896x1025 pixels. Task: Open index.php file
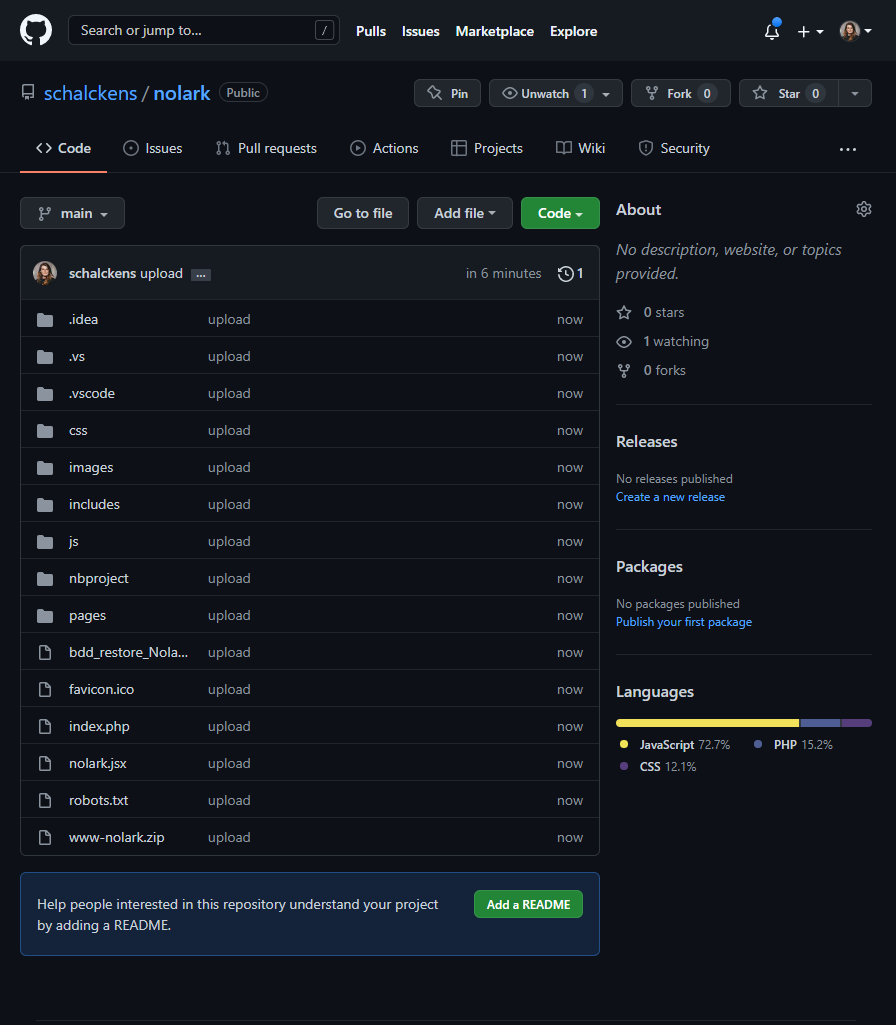99,726
